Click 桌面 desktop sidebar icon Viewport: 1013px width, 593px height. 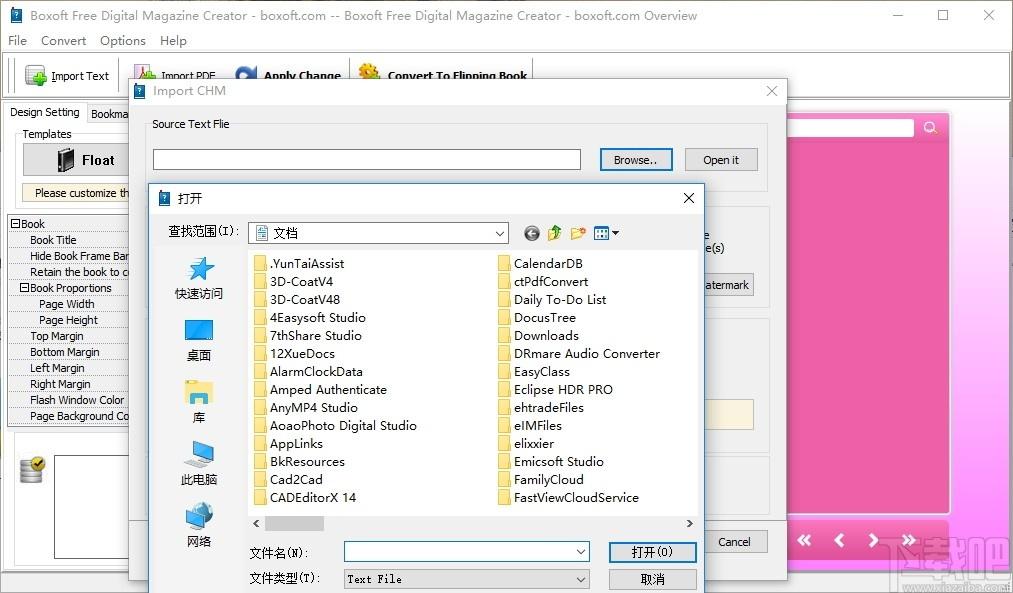tap(199, 340)
